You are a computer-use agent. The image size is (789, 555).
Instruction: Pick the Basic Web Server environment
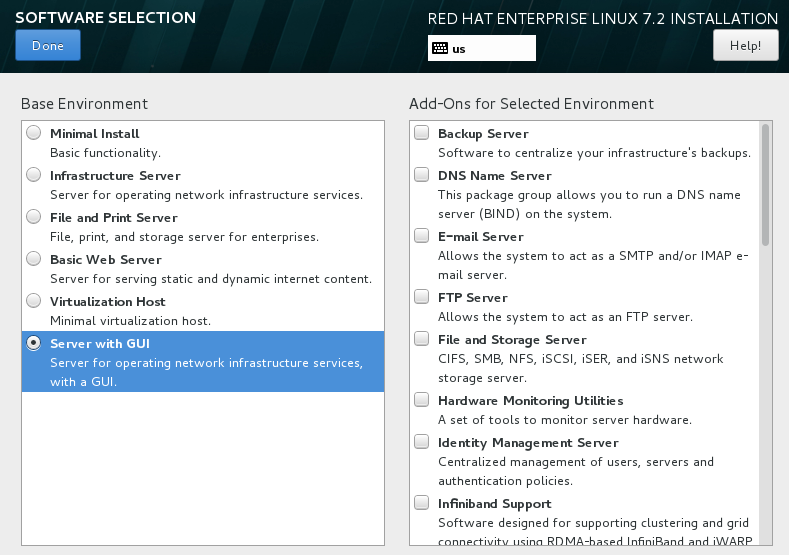(34, 259)
